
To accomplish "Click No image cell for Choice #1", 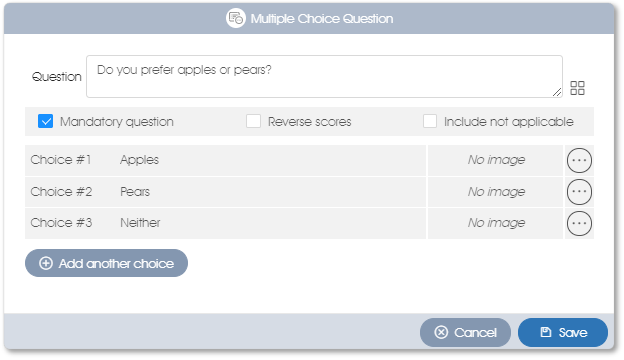I will point(496,160).
